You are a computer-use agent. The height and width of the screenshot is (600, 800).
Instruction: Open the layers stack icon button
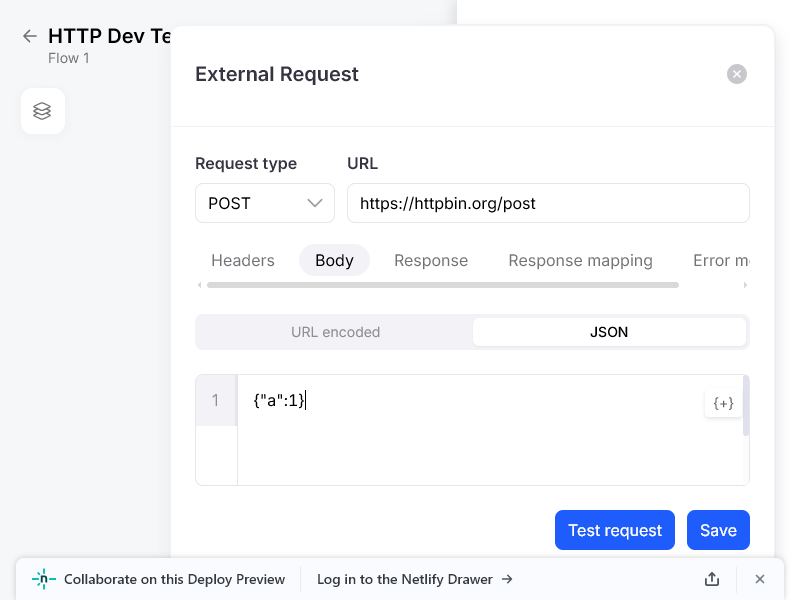[x=42, y=111]
